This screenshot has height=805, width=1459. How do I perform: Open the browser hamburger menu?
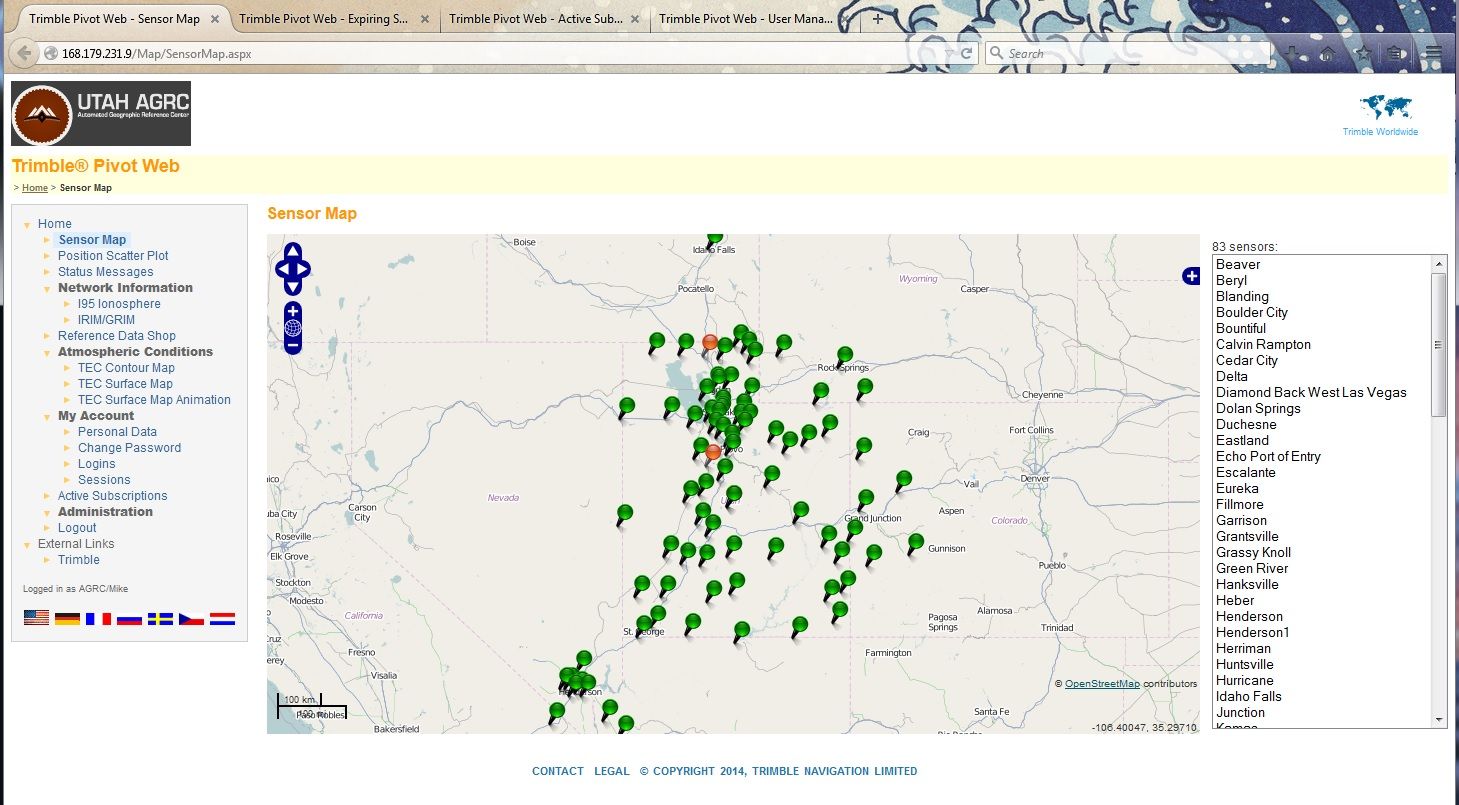[1434, 53]
